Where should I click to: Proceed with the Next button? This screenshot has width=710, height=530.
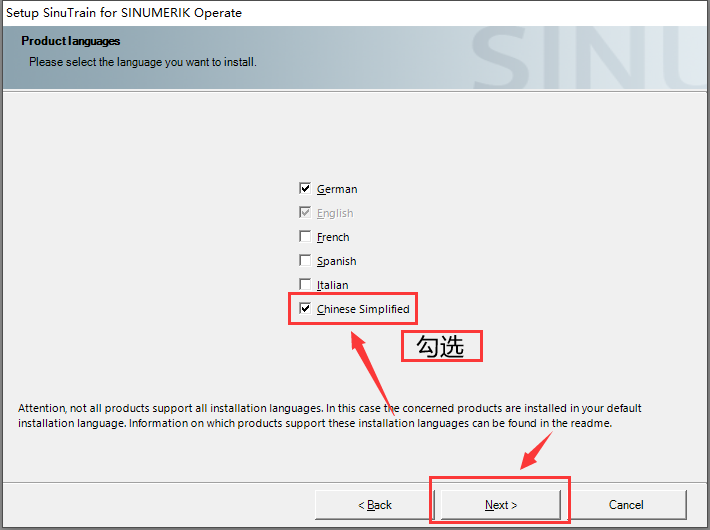click(x=501, y=505)
